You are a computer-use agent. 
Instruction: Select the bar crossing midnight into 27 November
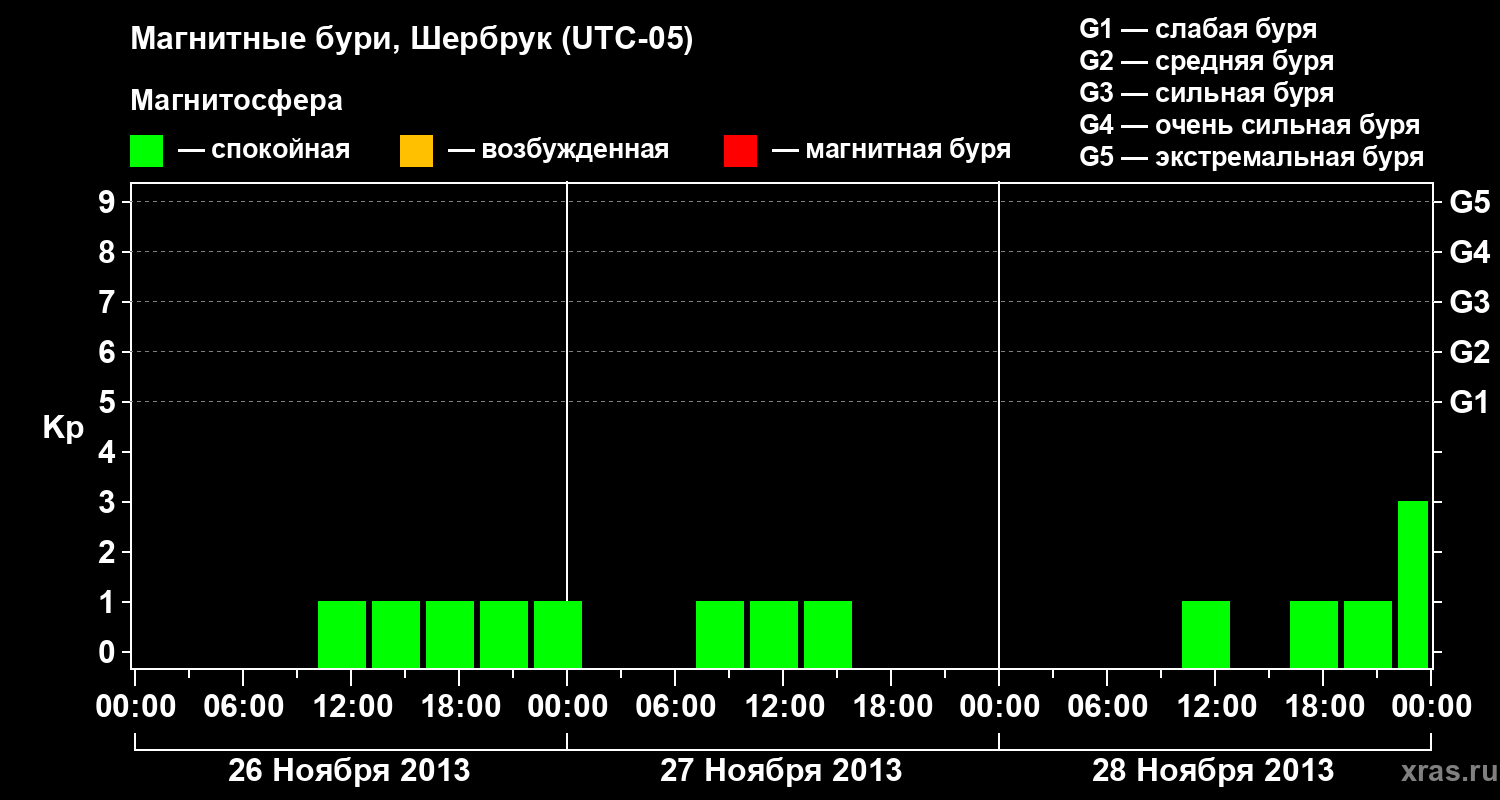click(558, 634)
